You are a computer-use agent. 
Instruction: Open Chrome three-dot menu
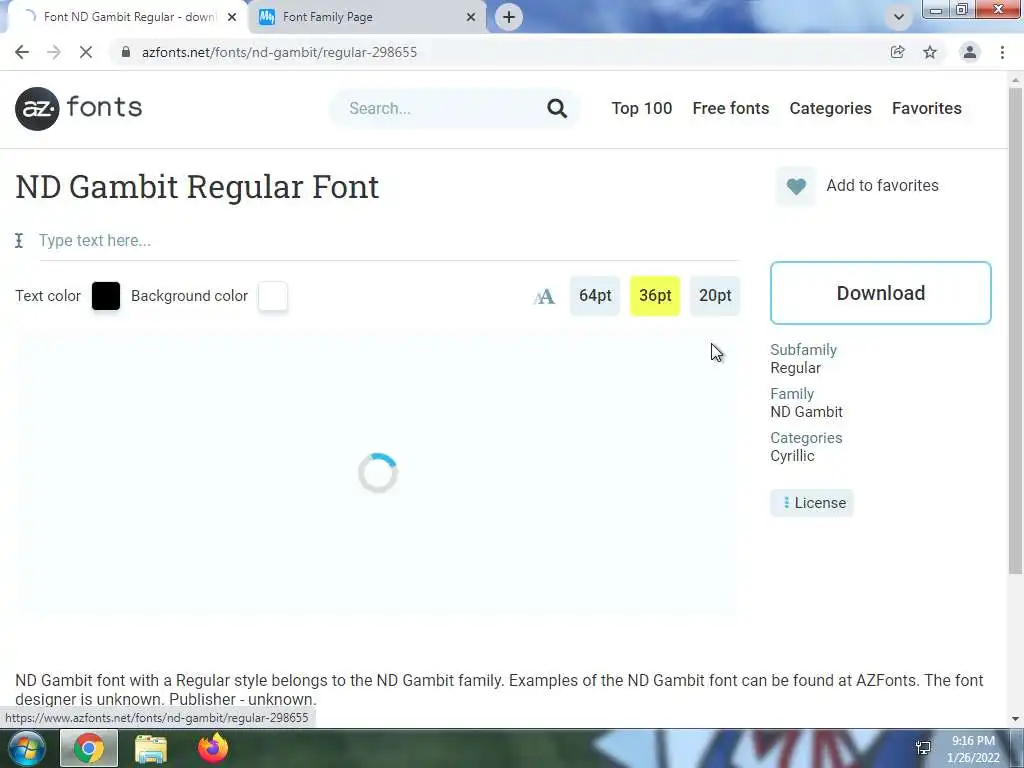[1002, 52]
